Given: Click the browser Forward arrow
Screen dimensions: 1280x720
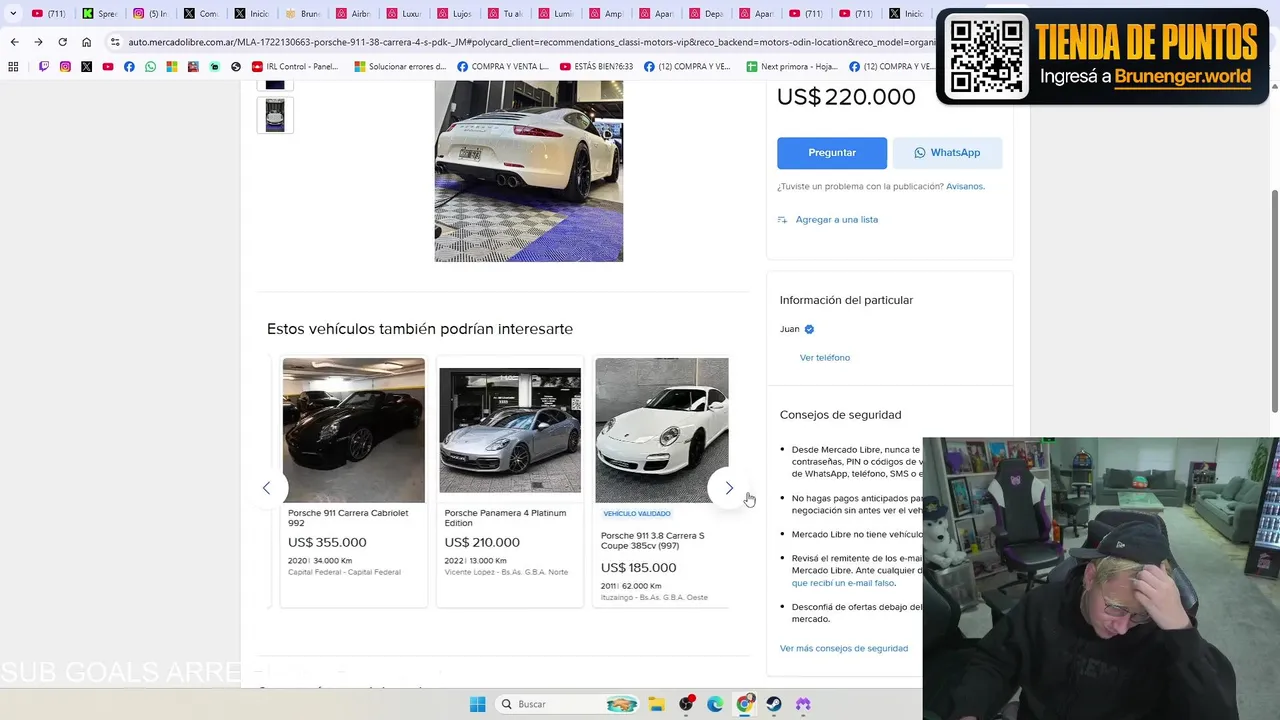Looking at the screenshot, I should pyautogui.click(x=38, y=42).
